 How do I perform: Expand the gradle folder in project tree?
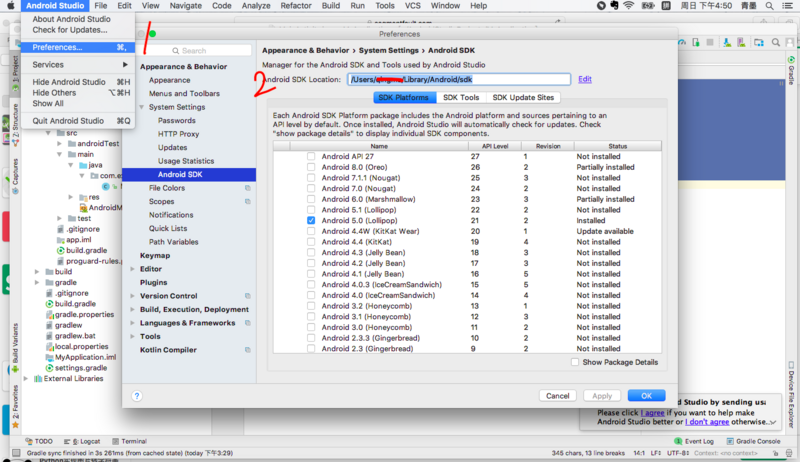(x=37, y=283)
